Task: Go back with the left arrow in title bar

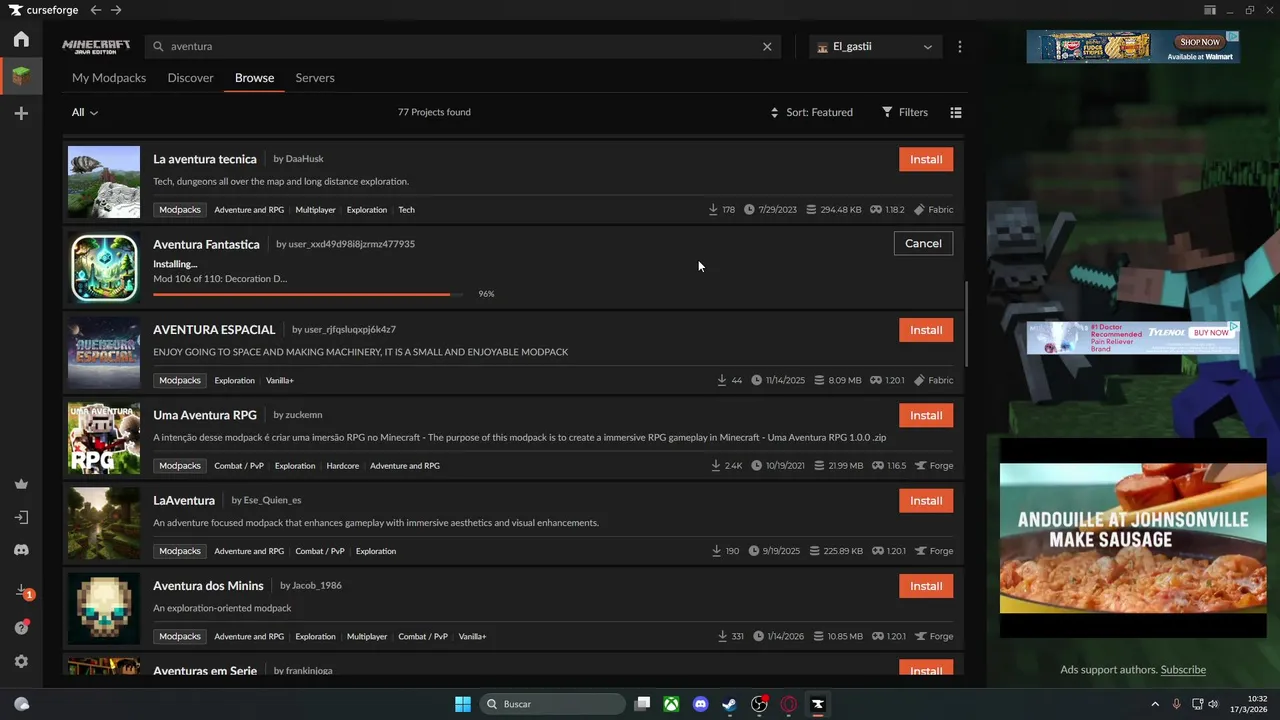Action: pyautogui.click(x=95, y=10)
